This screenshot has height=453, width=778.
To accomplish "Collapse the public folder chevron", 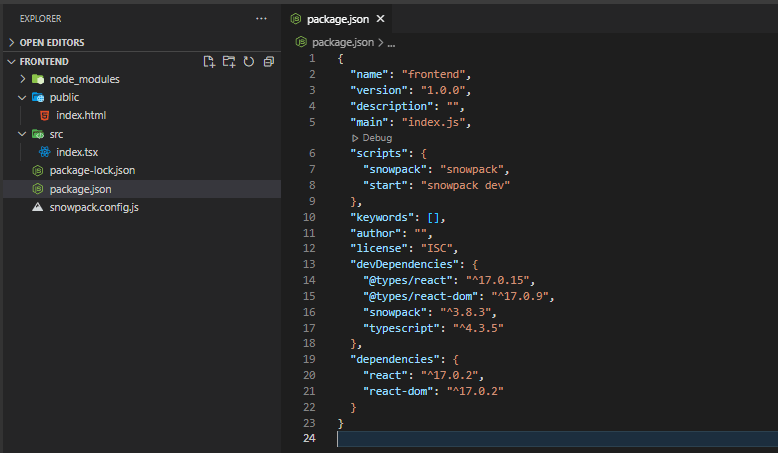I will (x=22, y=98).
